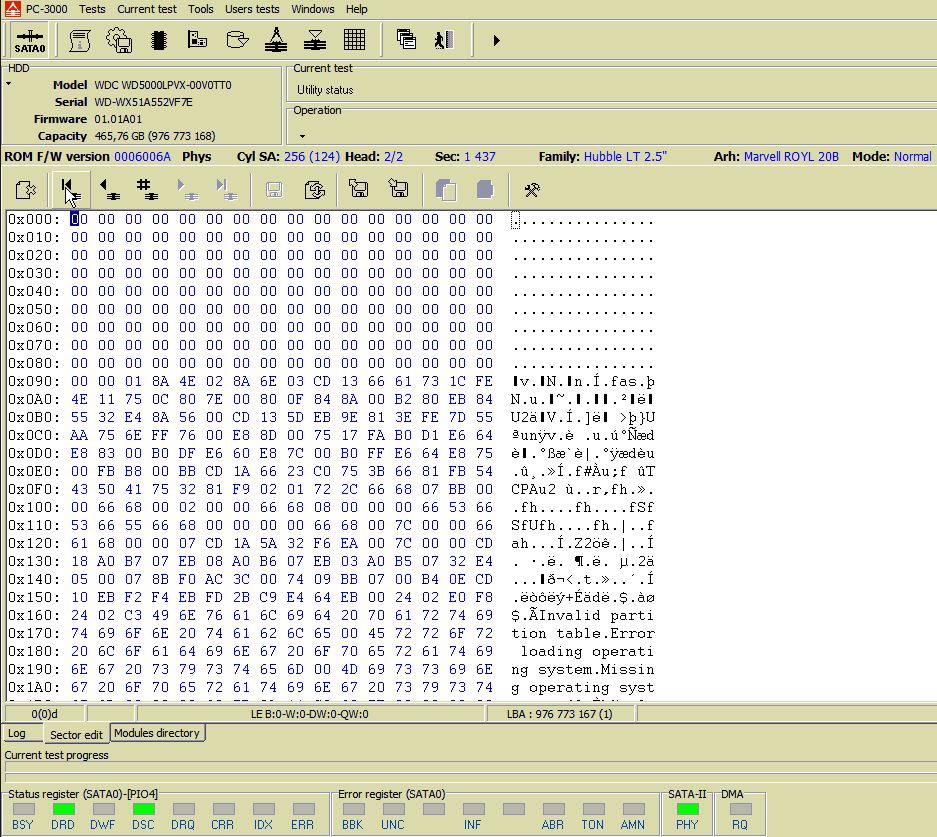Open the Windows menu
The height and width of the screenshot is (837, 937).
coord(313,9)
